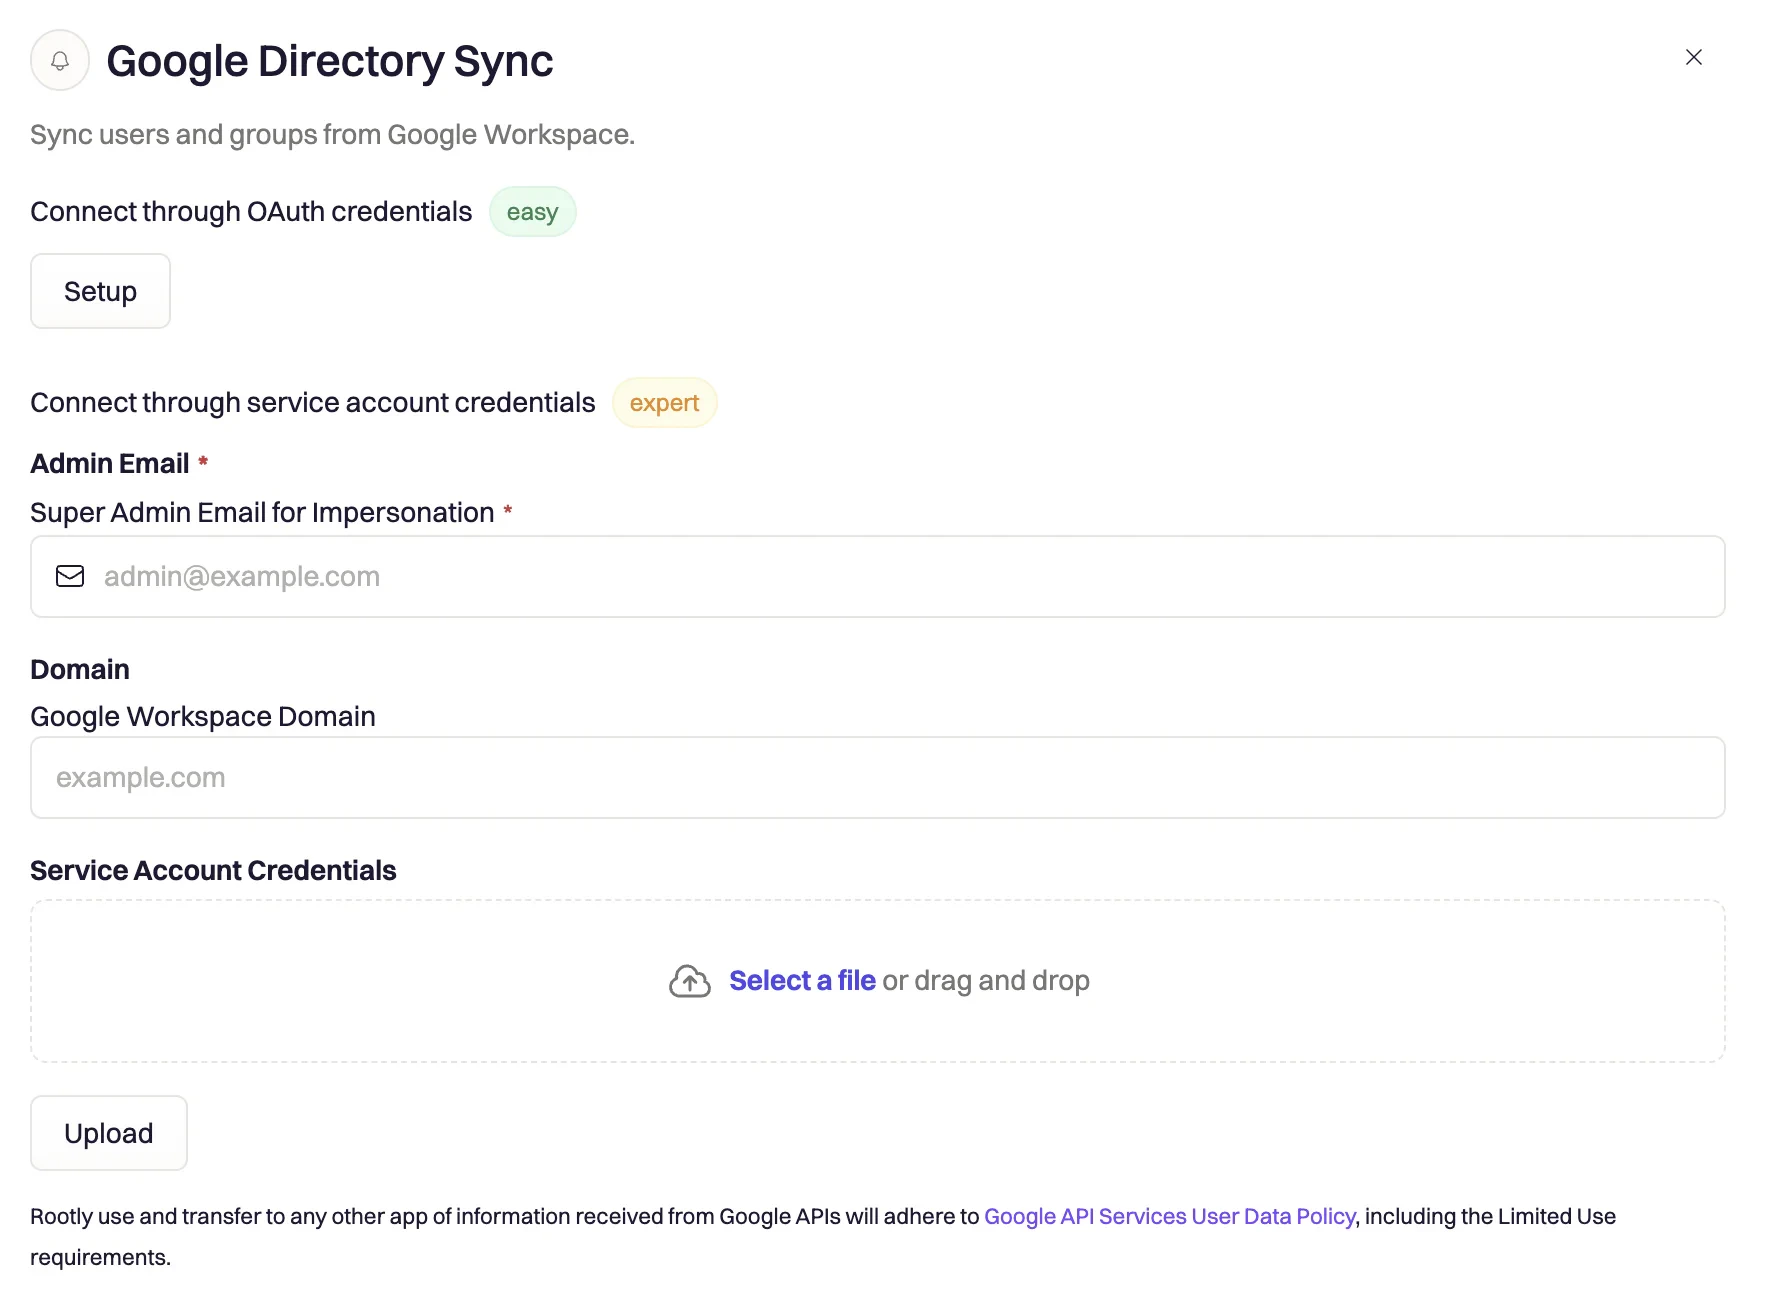Open the Google API Services User Data Policy link
The image size is (1766, 1290).
tap(1169, 1216)
